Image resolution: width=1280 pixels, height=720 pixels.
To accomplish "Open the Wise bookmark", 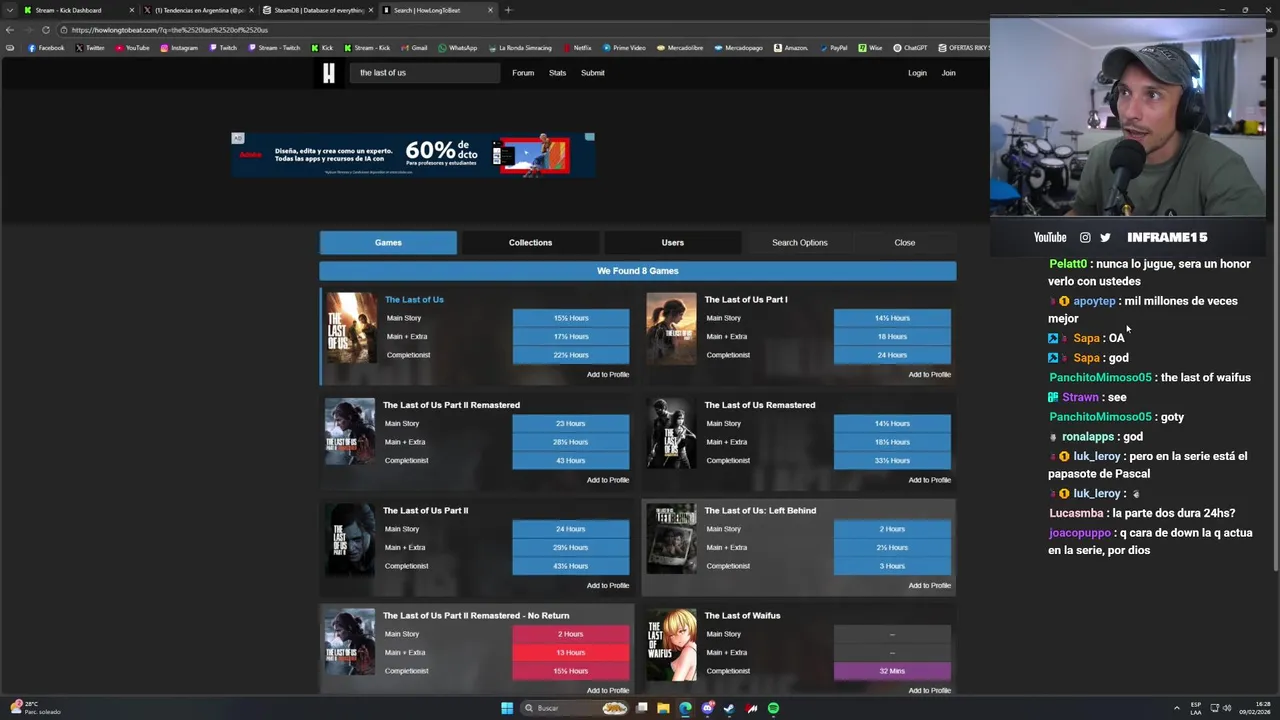I will (870, 48).
